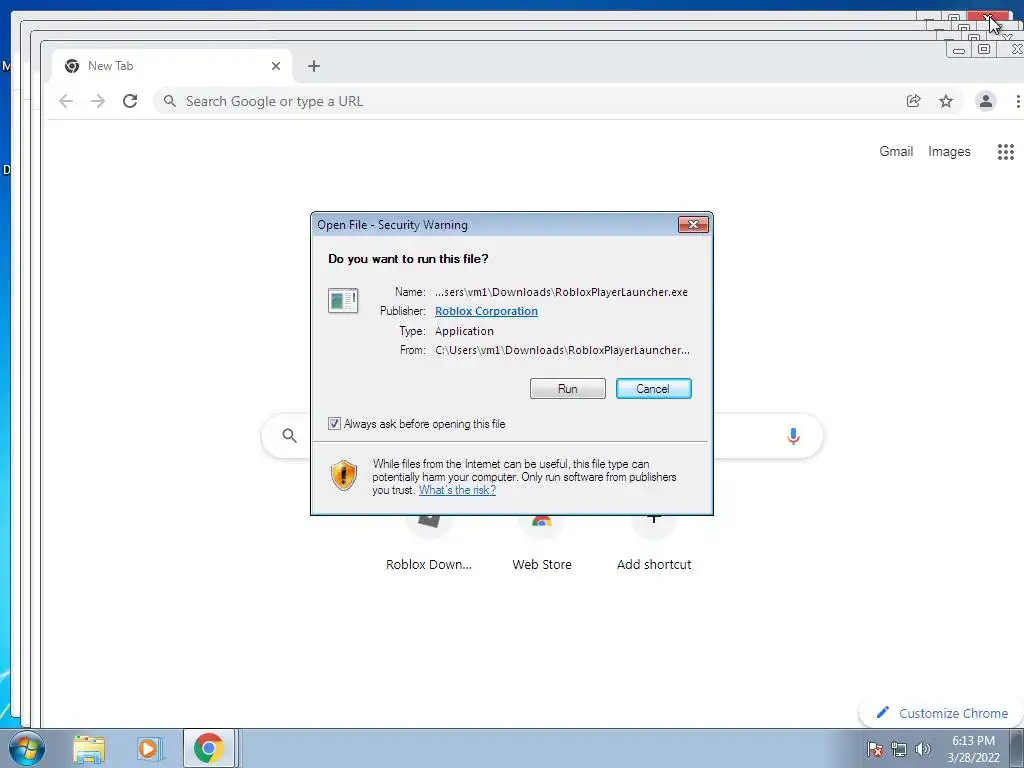
Task: Select the New Tab tab
Action: (172, 66)
